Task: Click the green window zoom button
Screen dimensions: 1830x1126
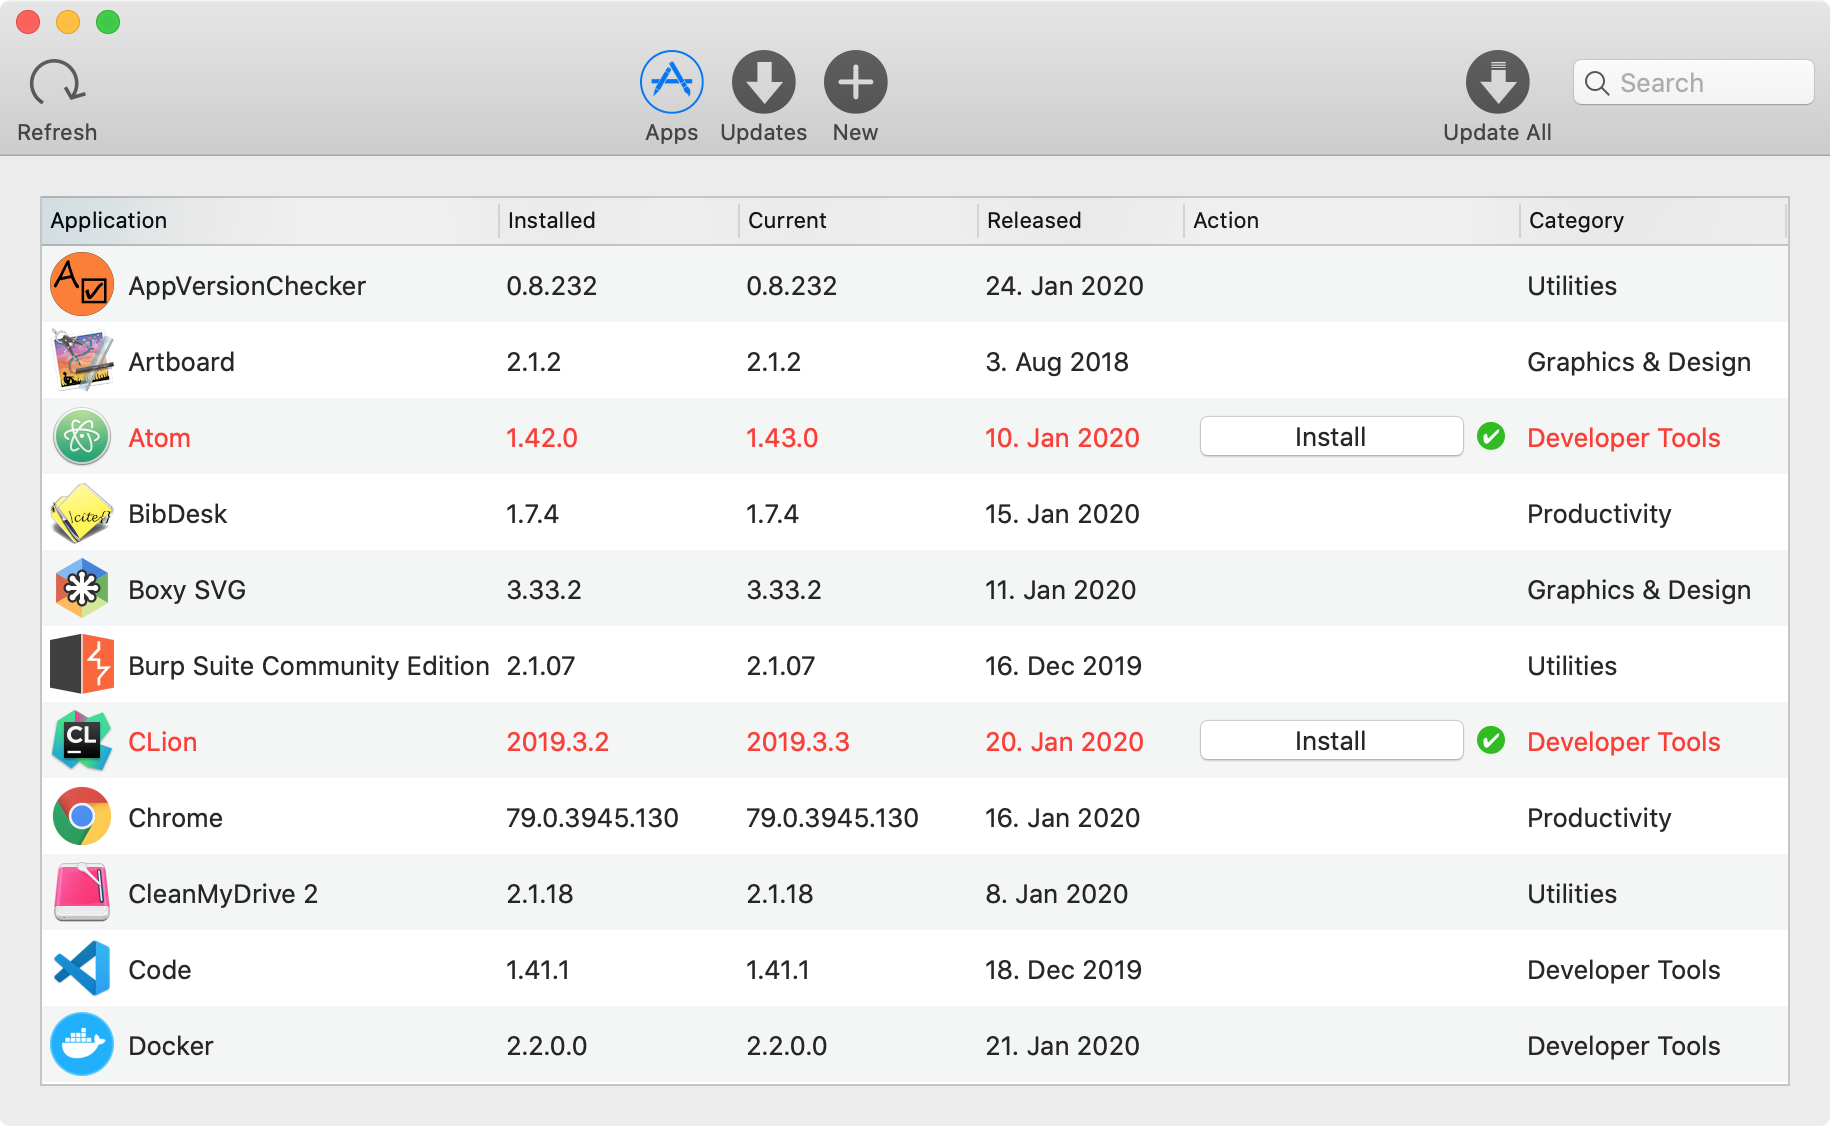Action: (108, 21)
